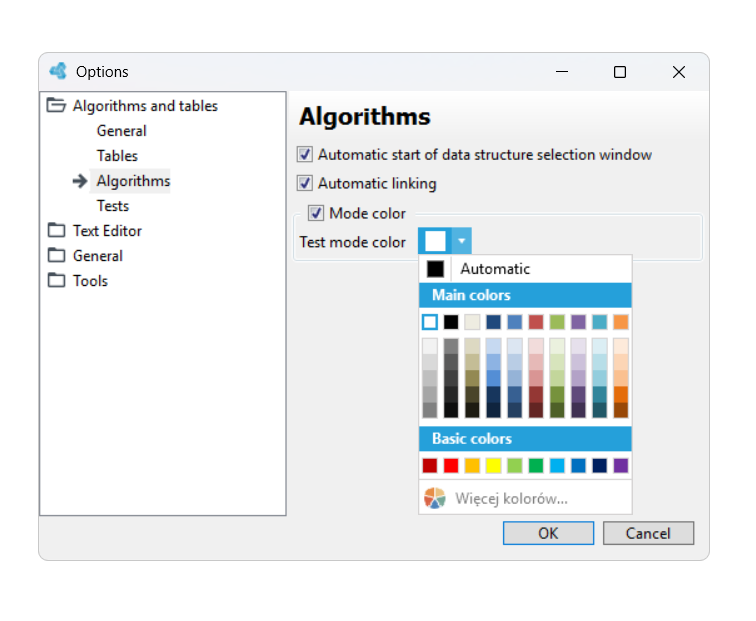The image size is (756, 621).
Task: Click the Algorithms page heading
Action: point(364,117)
